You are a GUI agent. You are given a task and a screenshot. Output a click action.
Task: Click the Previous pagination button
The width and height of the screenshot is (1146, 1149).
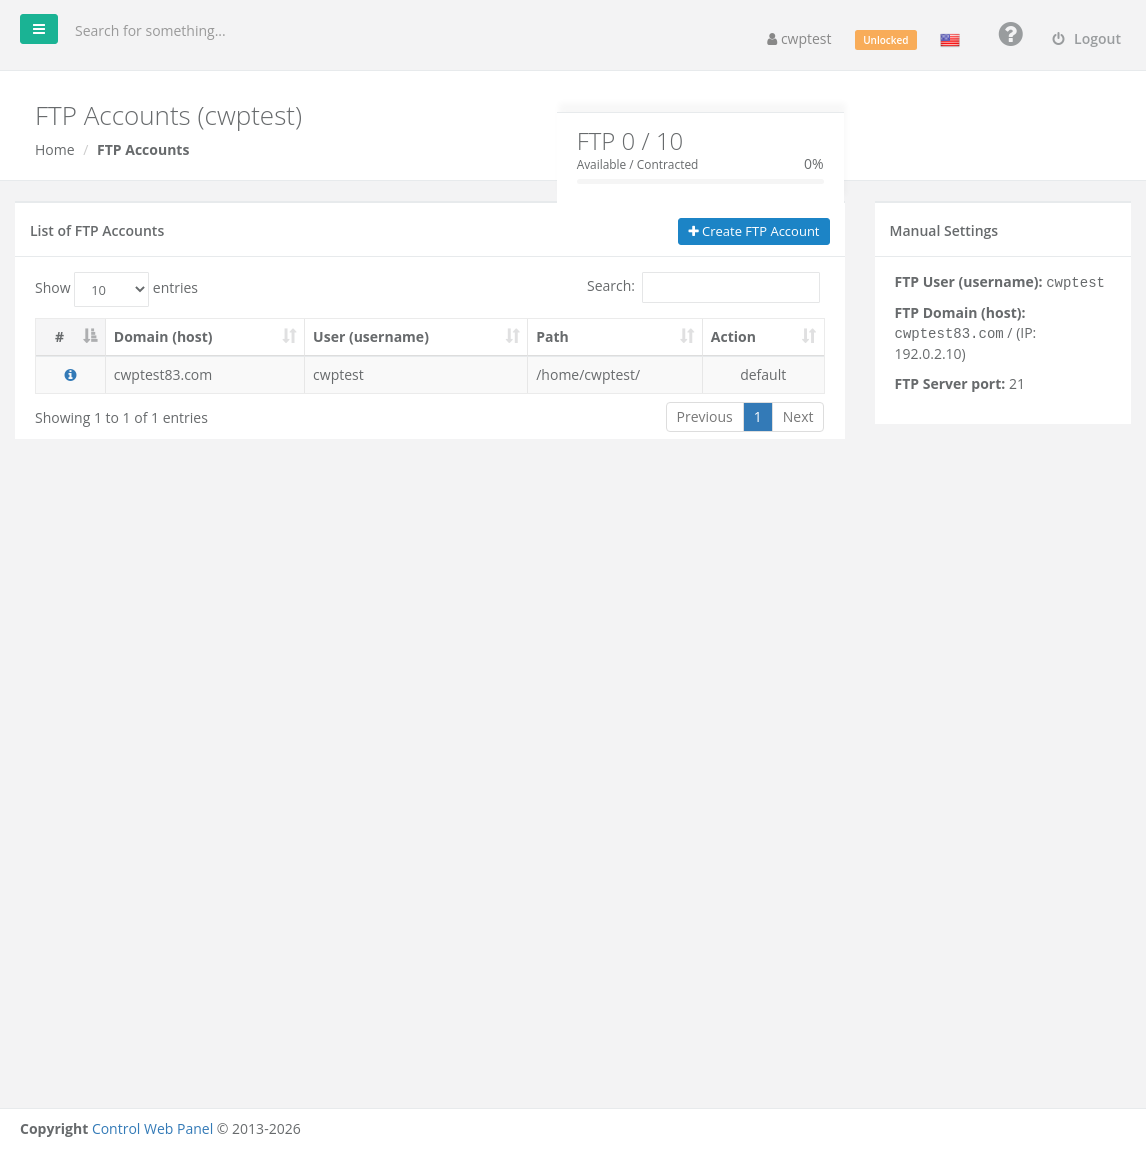pyautogui.click(x=705, y=417)
